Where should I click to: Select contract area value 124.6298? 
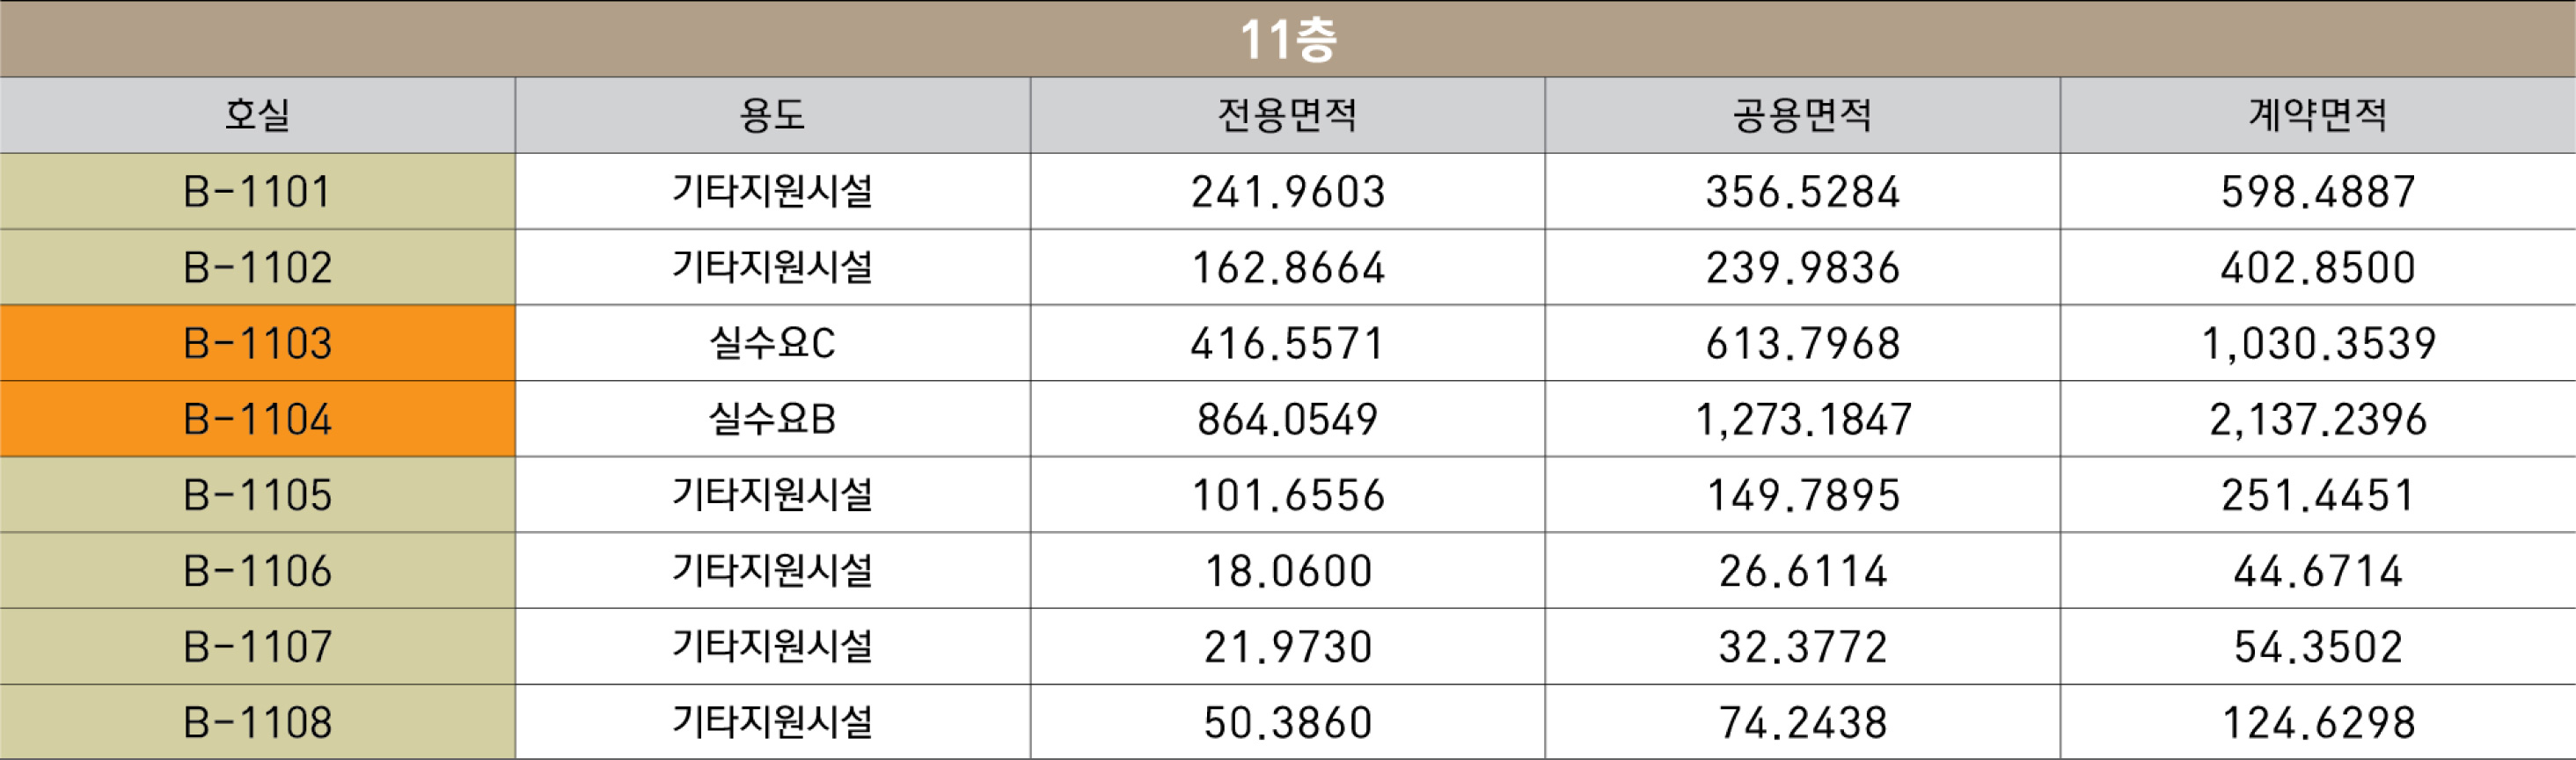(2318, 722)
